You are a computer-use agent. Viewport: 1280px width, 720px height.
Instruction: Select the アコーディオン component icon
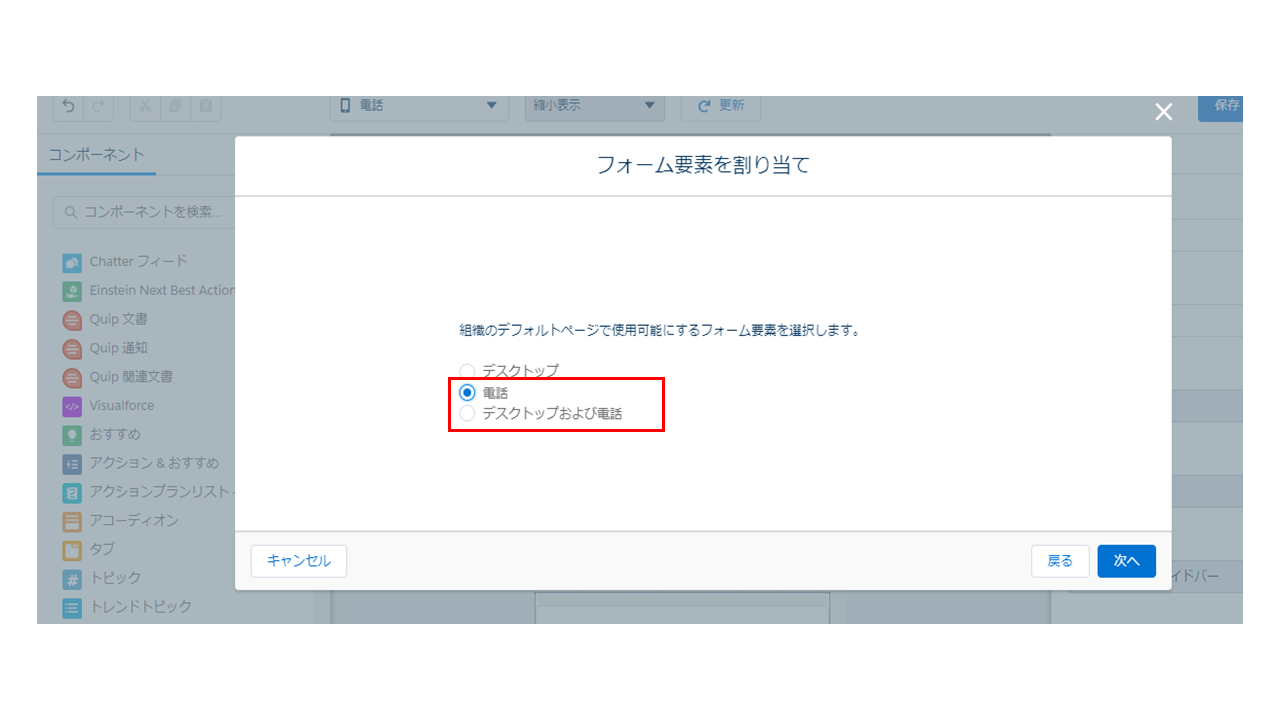coord(72,521)
